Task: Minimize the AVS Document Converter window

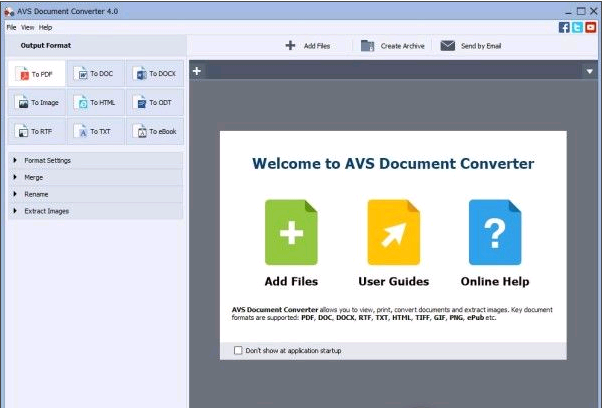Action: point(568,12)
